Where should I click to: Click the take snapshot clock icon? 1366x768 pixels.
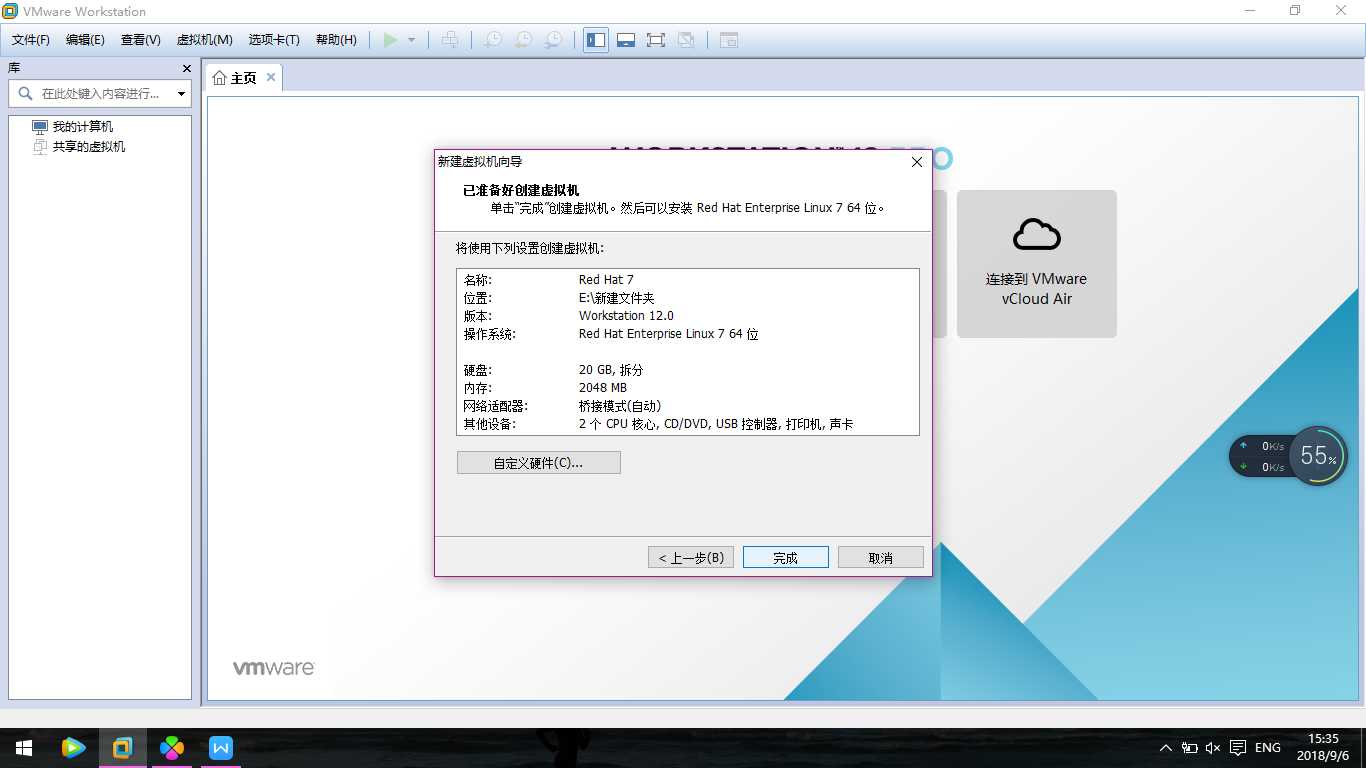click(493, 40)
